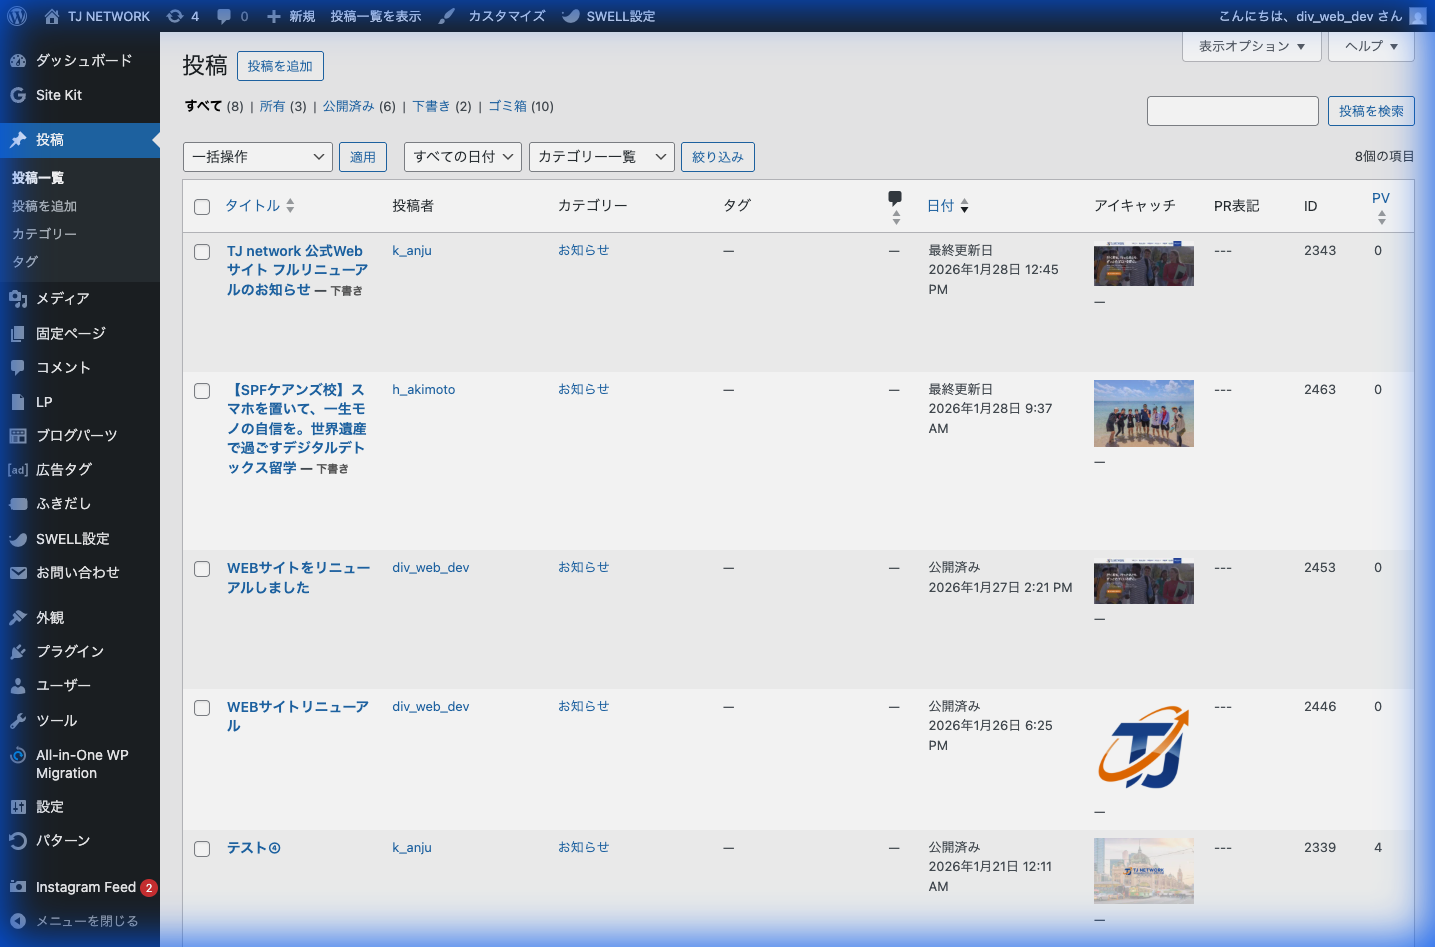Open the カテゴリー一覧 category dropdown

[601, 157]
